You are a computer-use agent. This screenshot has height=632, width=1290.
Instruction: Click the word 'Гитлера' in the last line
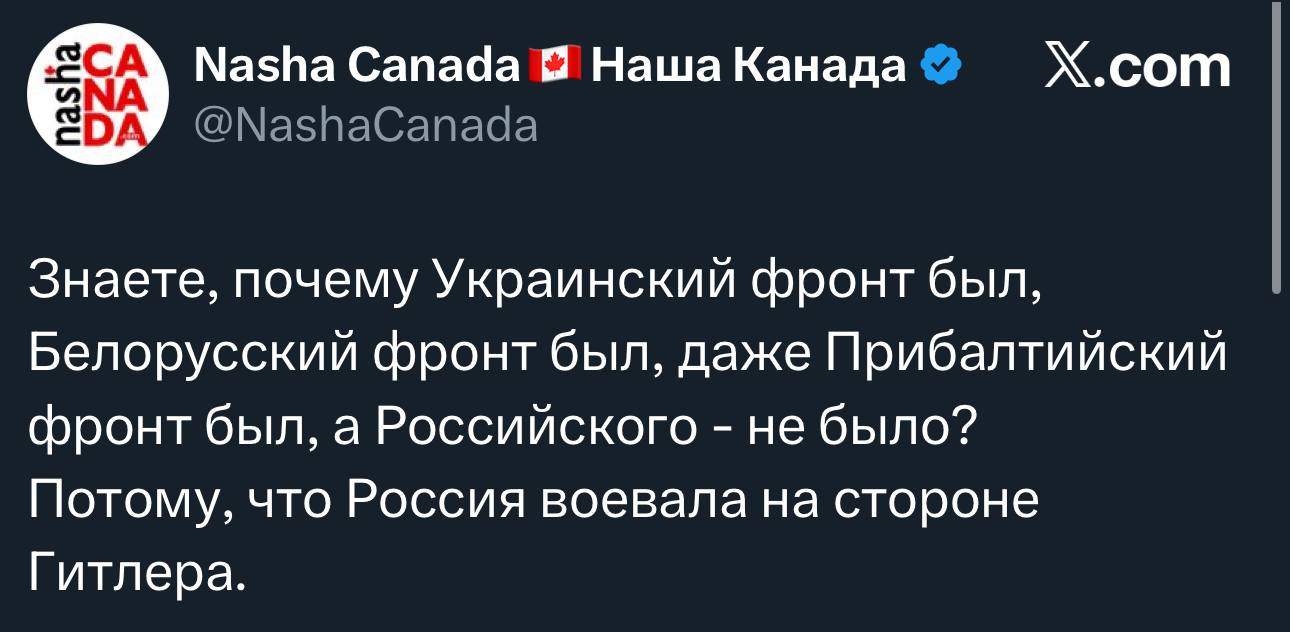(x=133, y=572)
